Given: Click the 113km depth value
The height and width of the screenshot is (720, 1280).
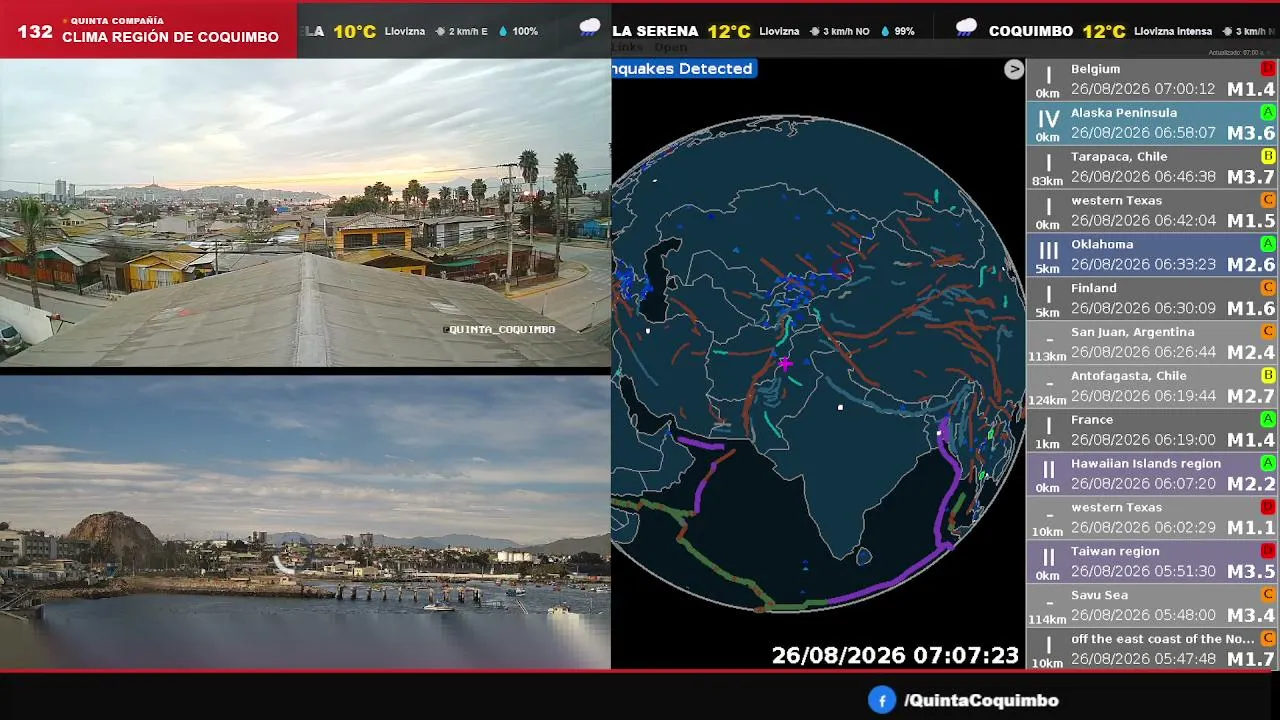Looking at the screenshot, I should tap(1048, 356).
